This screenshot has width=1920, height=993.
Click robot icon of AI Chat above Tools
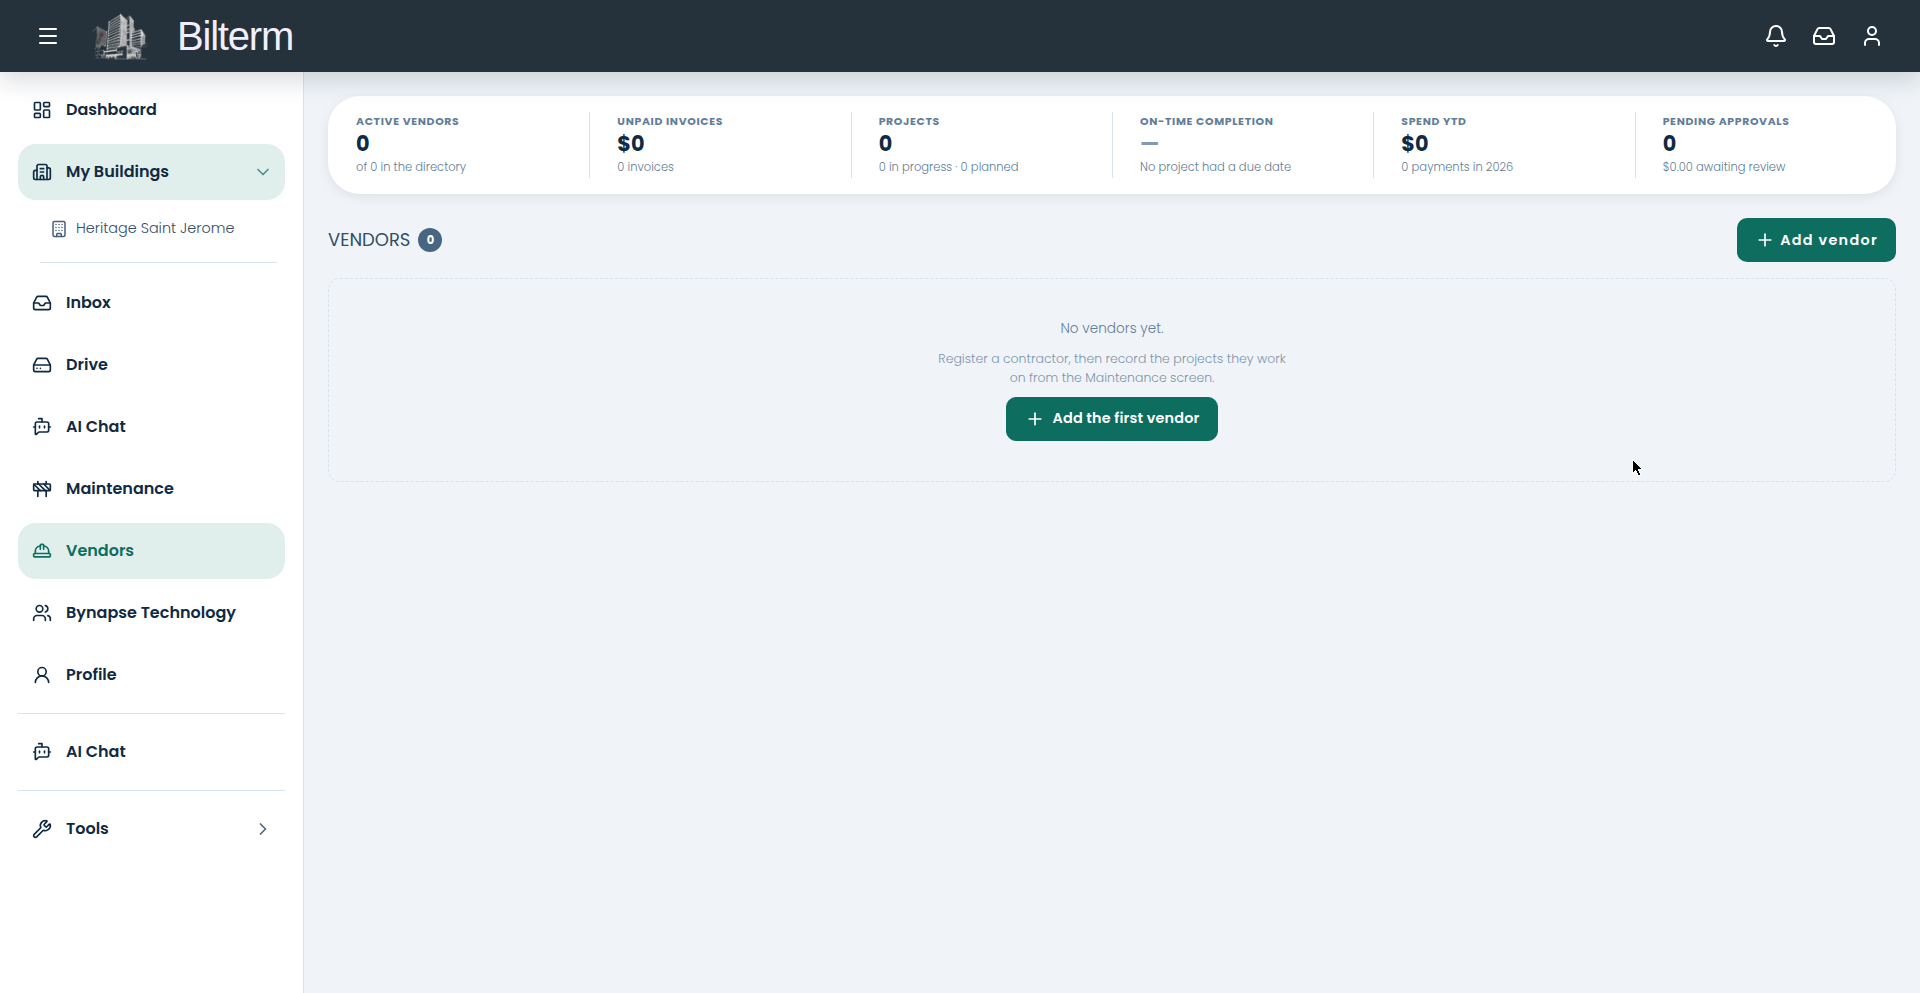click(42, 752)
